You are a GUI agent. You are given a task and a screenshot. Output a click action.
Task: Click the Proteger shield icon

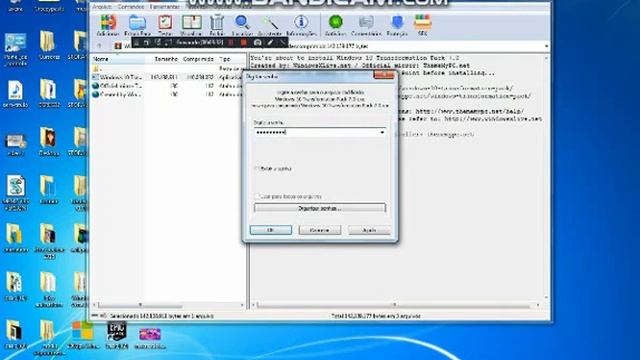point(397,25)
